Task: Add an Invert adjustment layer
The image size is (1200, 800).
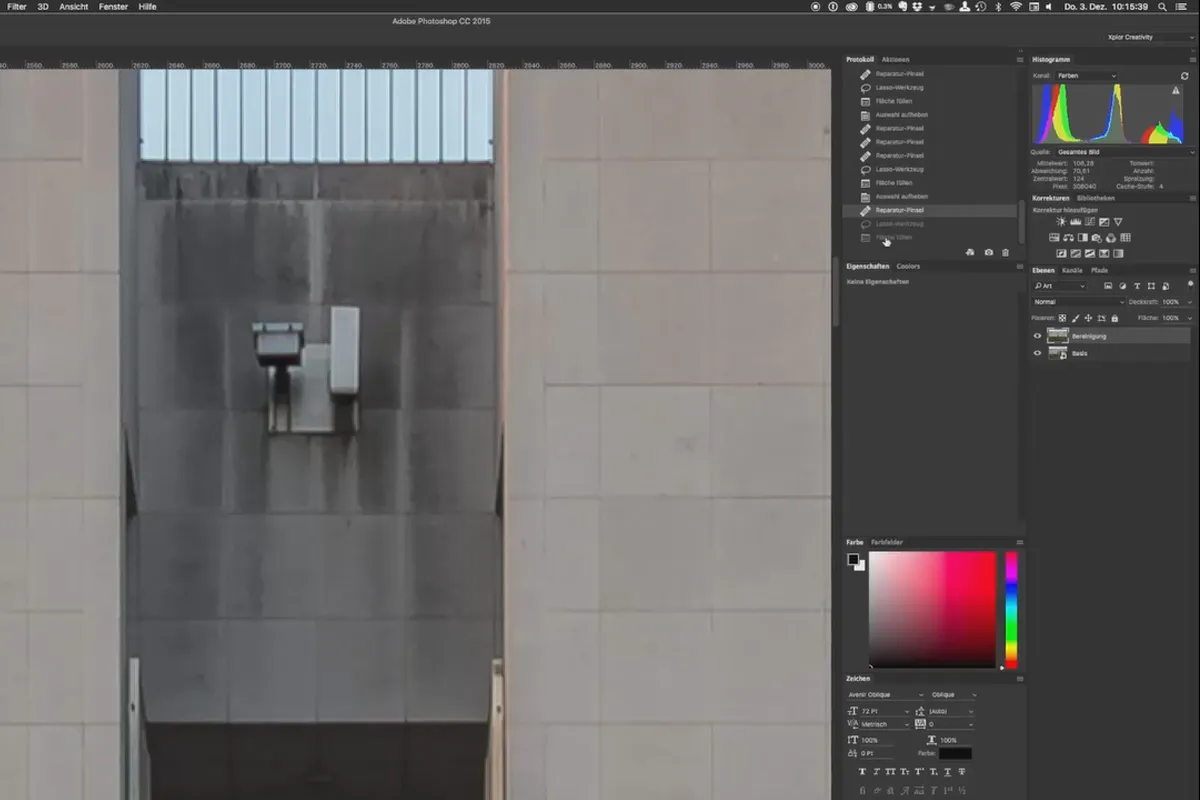Action: tap(1061, 254)
